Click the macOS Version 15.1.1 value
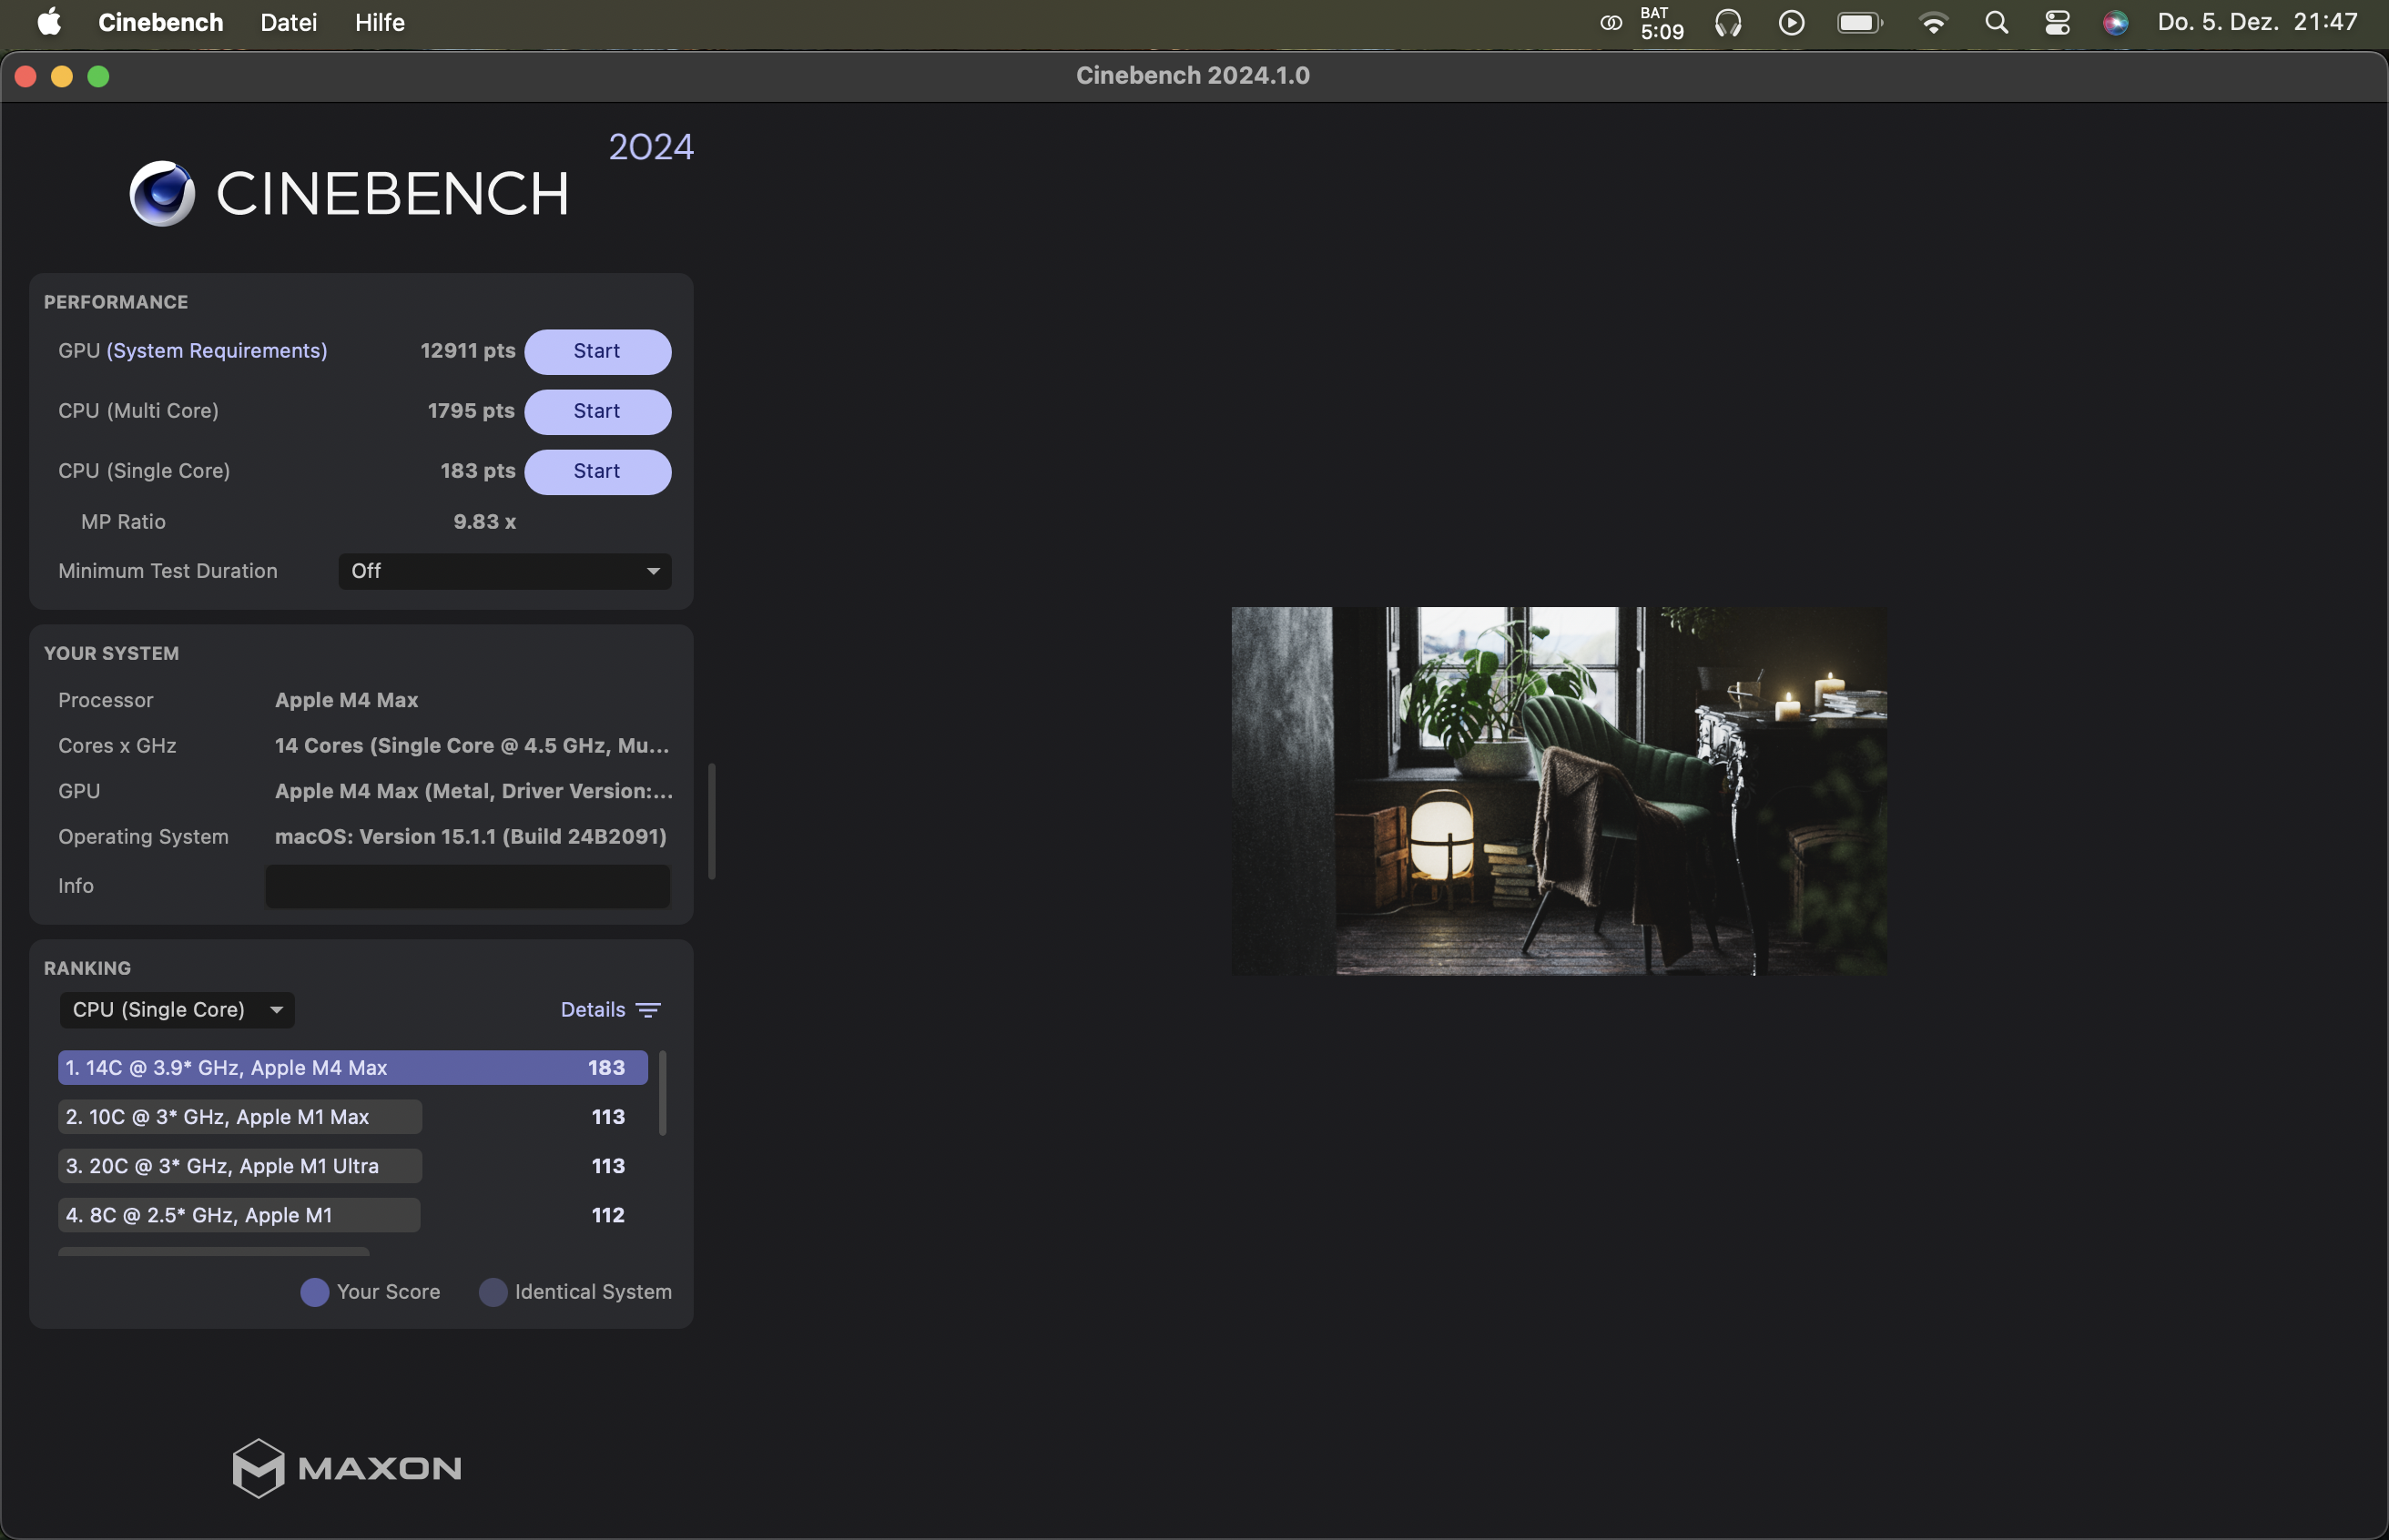 tap(471, 837)
